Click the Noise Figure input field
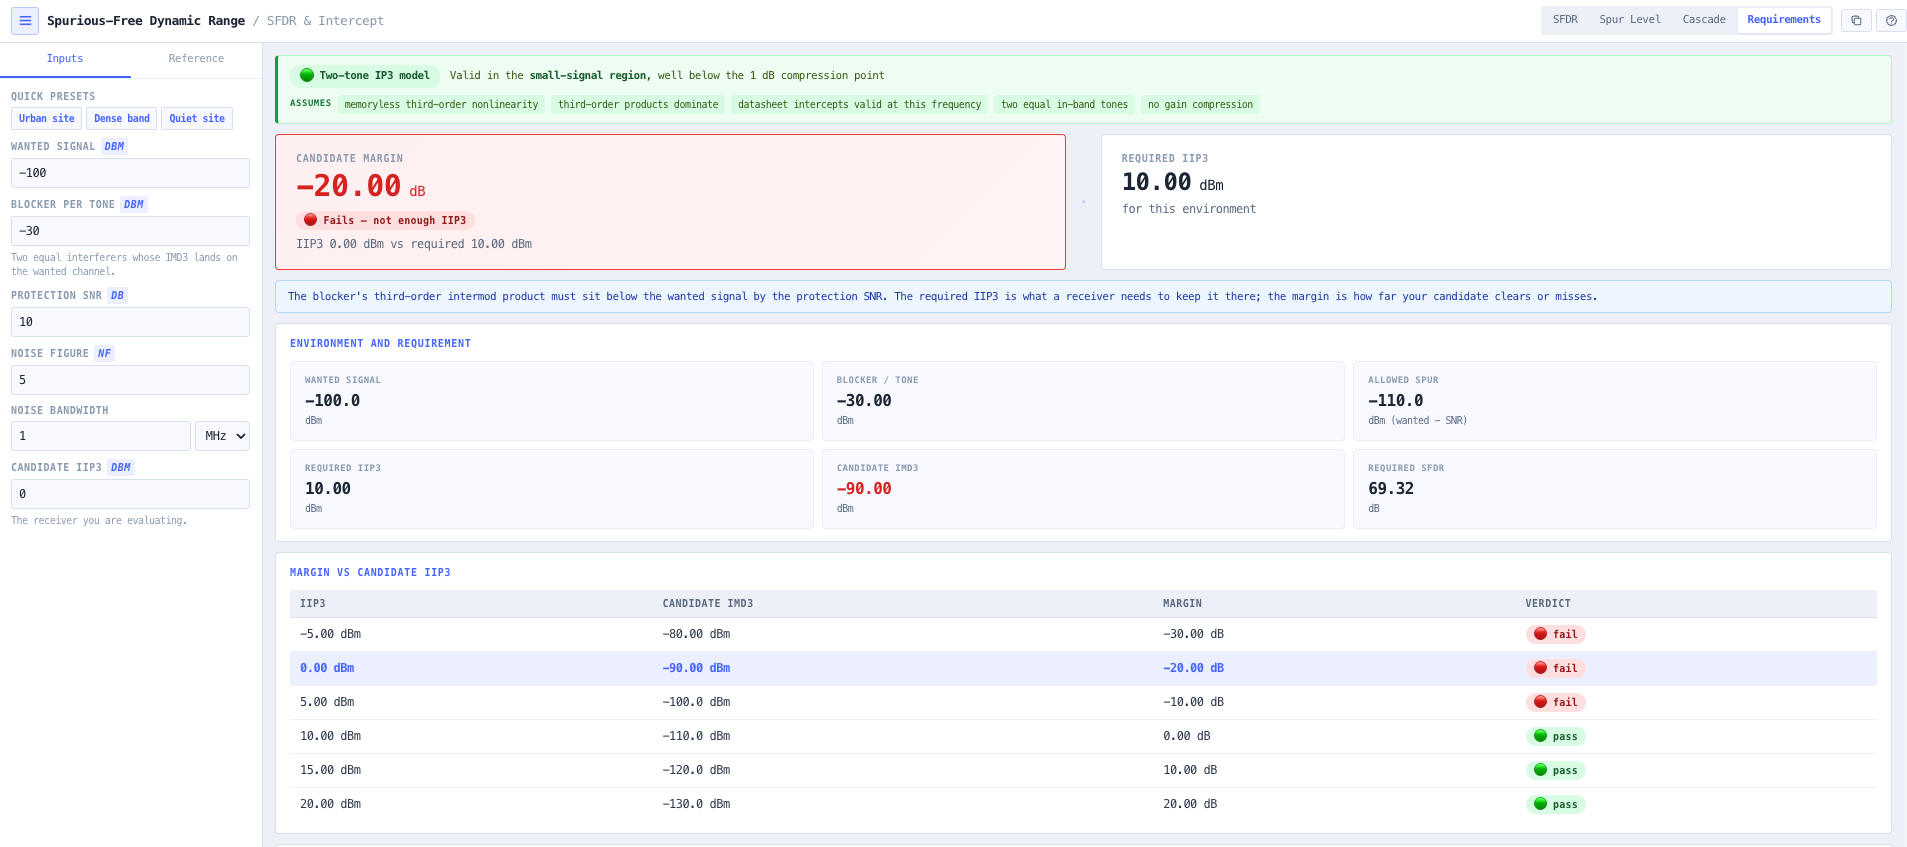 click(130, 380)
